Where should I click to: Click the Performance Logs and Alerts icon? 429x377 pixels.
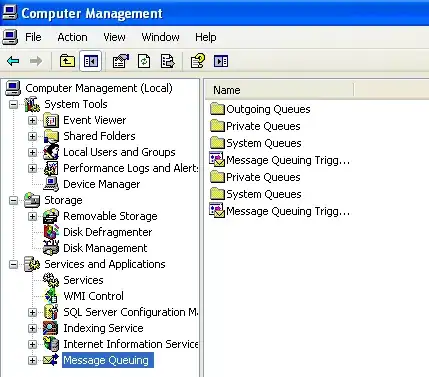pyautogui.click(x=51, y=168)
